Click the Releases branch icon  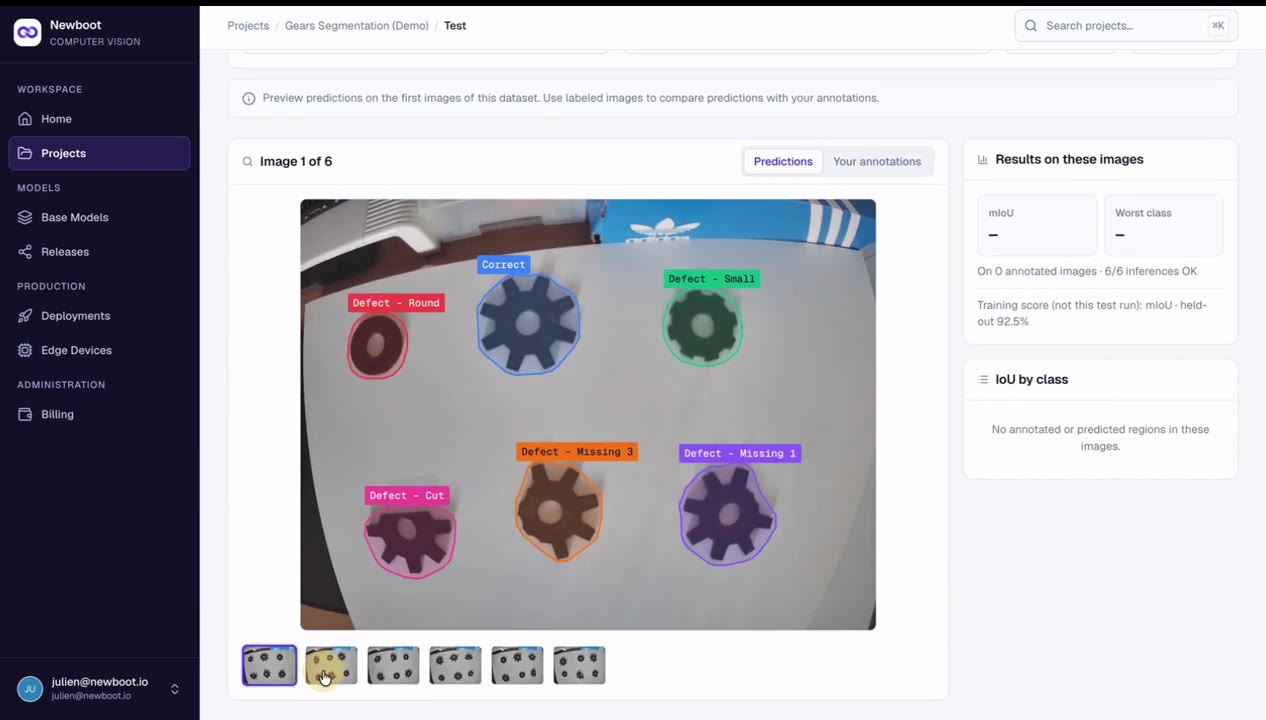click(25, 252)
